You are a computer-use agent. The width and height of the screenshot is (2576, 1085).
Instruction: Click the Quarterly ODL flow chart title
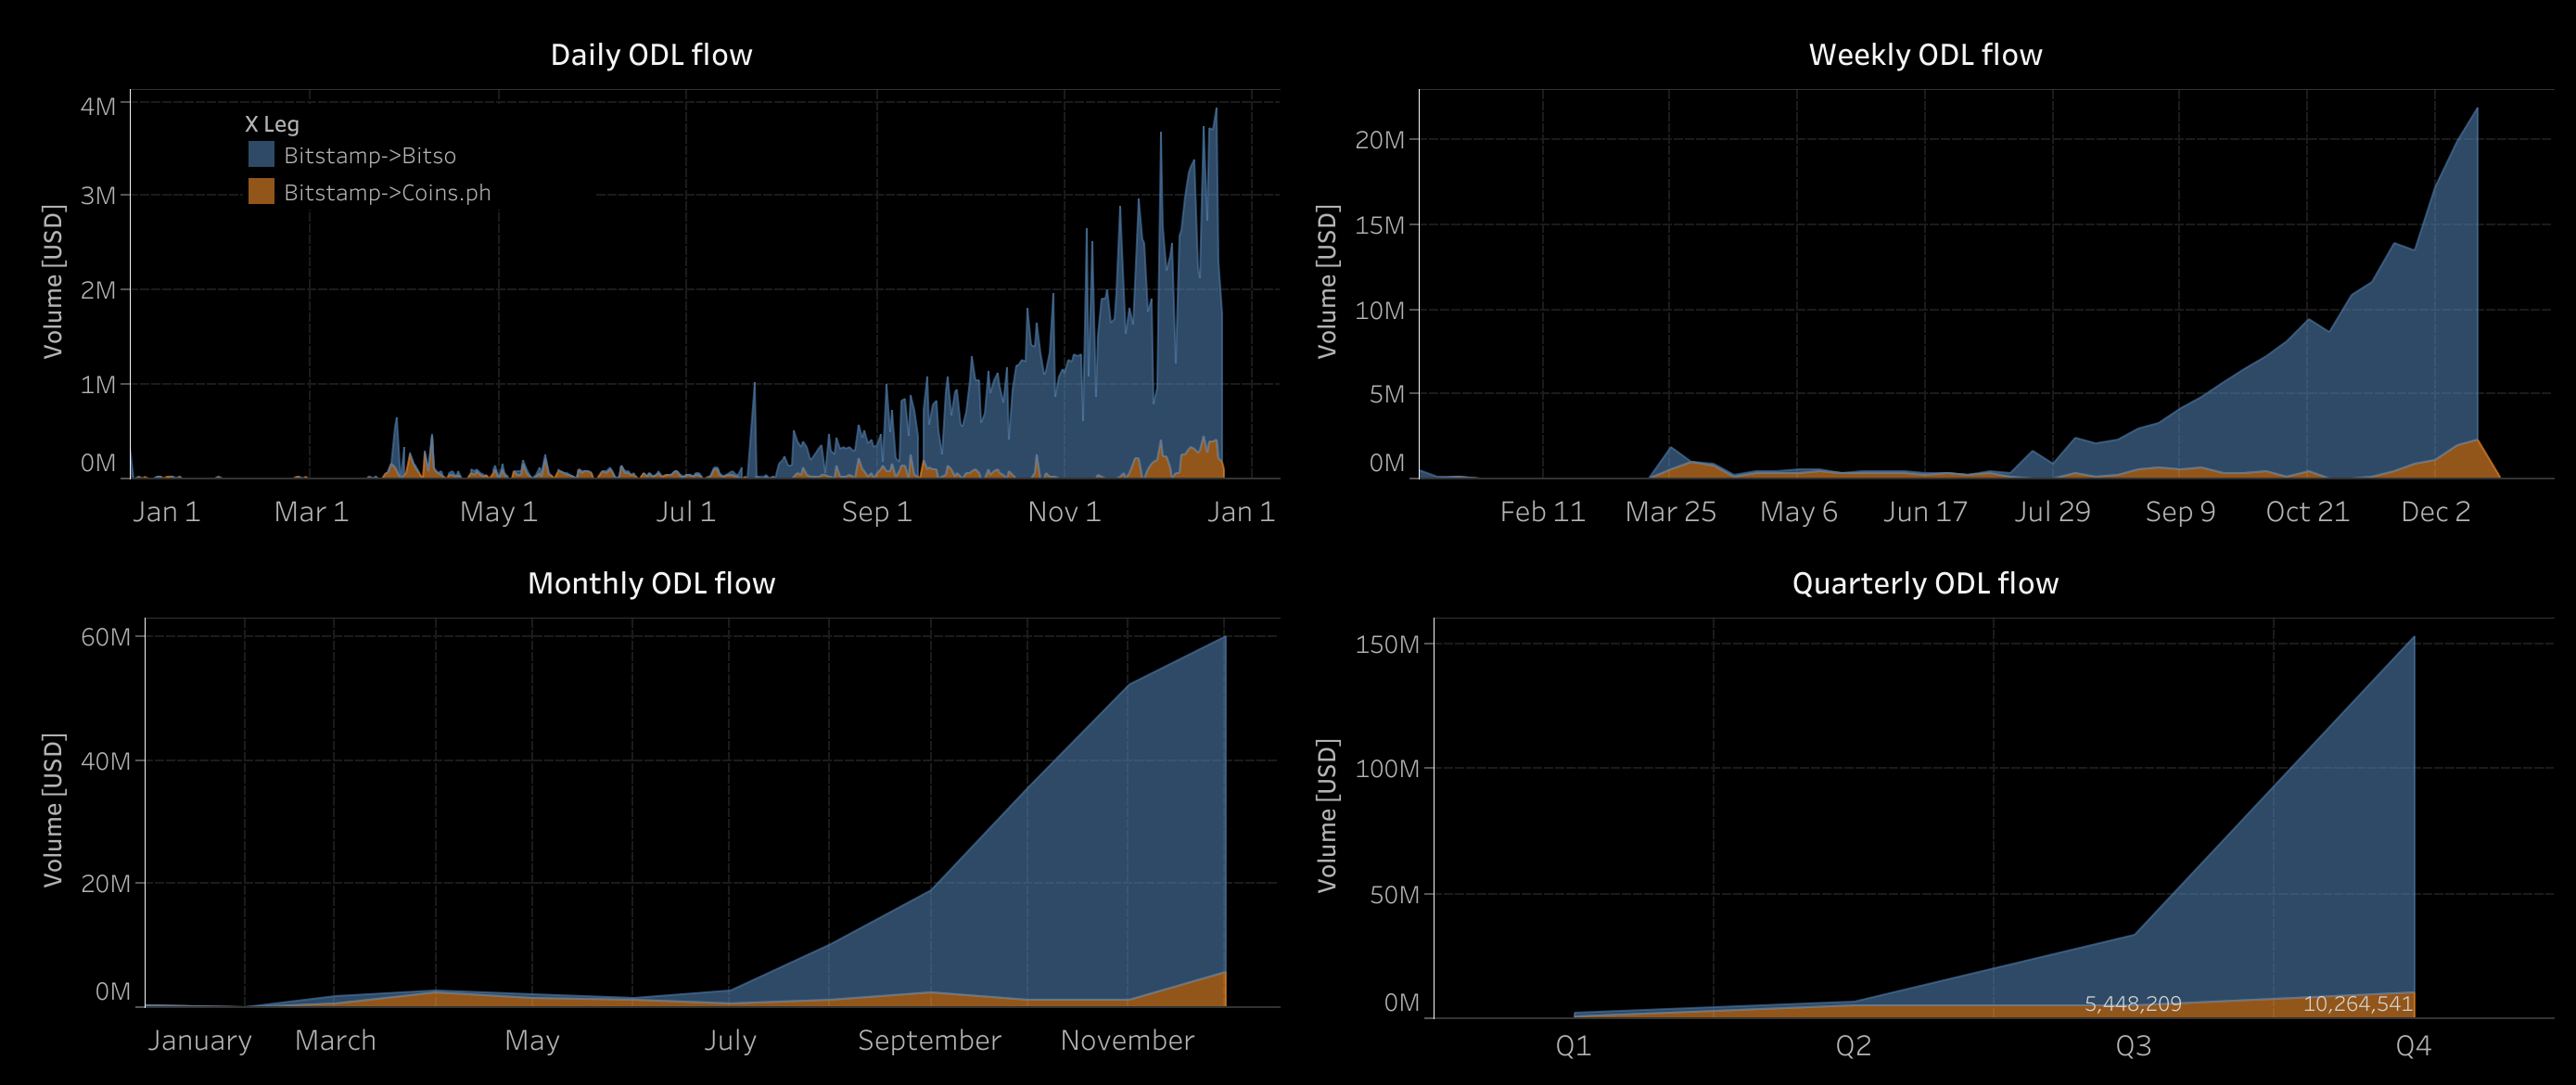pos(1925,583)
